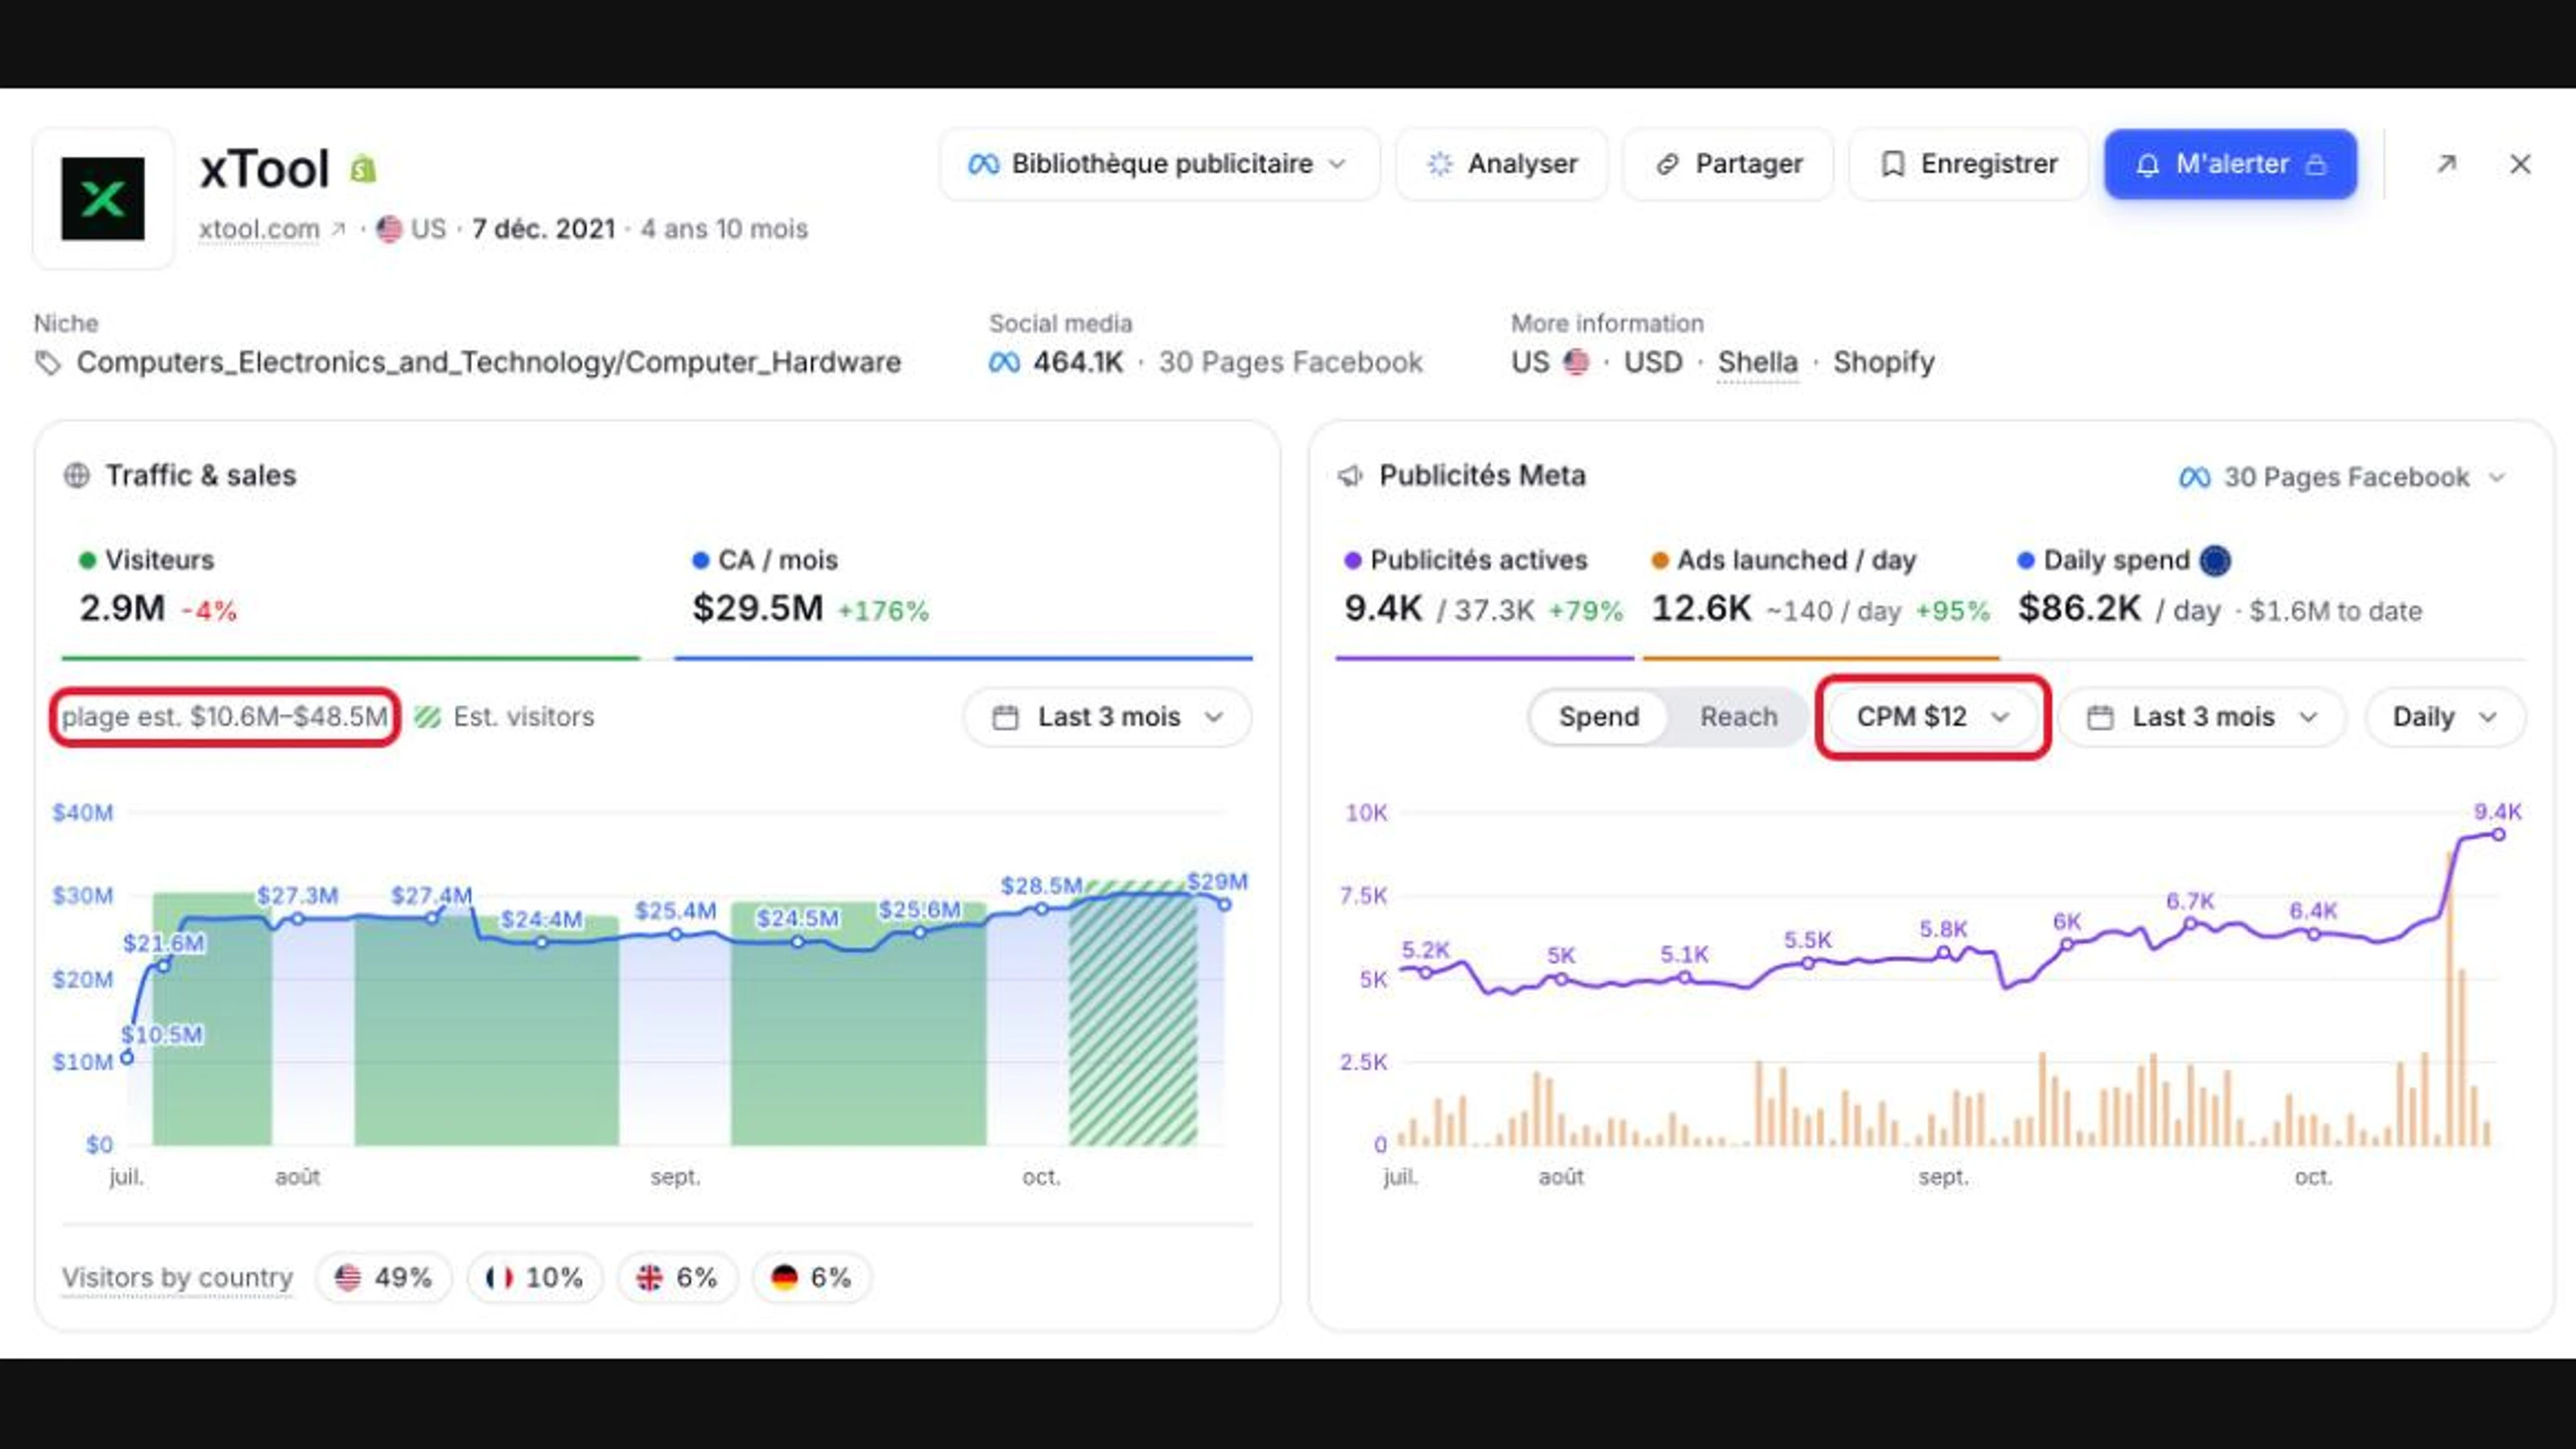Click the calendar icon in the Publicités Meta period selector
Viewport: 2576px width, 1449px height.
[x=2100, y=717]
